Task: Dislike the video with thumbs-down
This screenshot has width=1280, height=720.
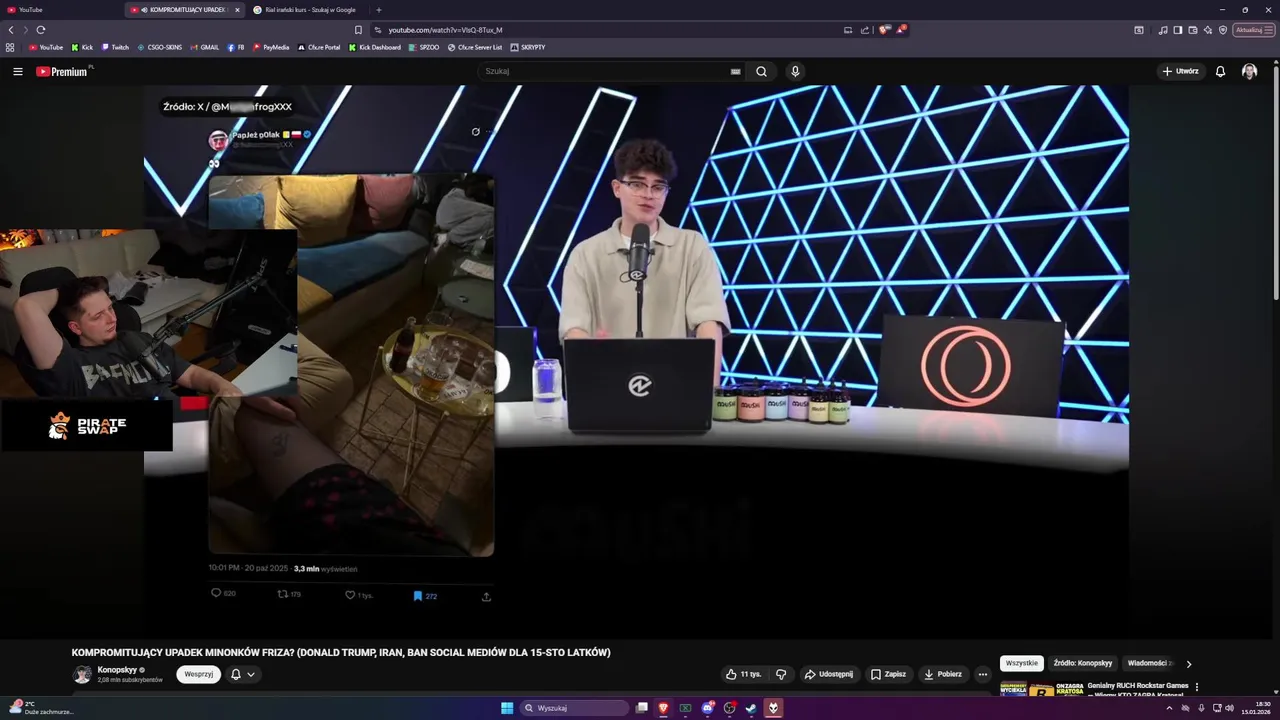Action: (781, 674)
